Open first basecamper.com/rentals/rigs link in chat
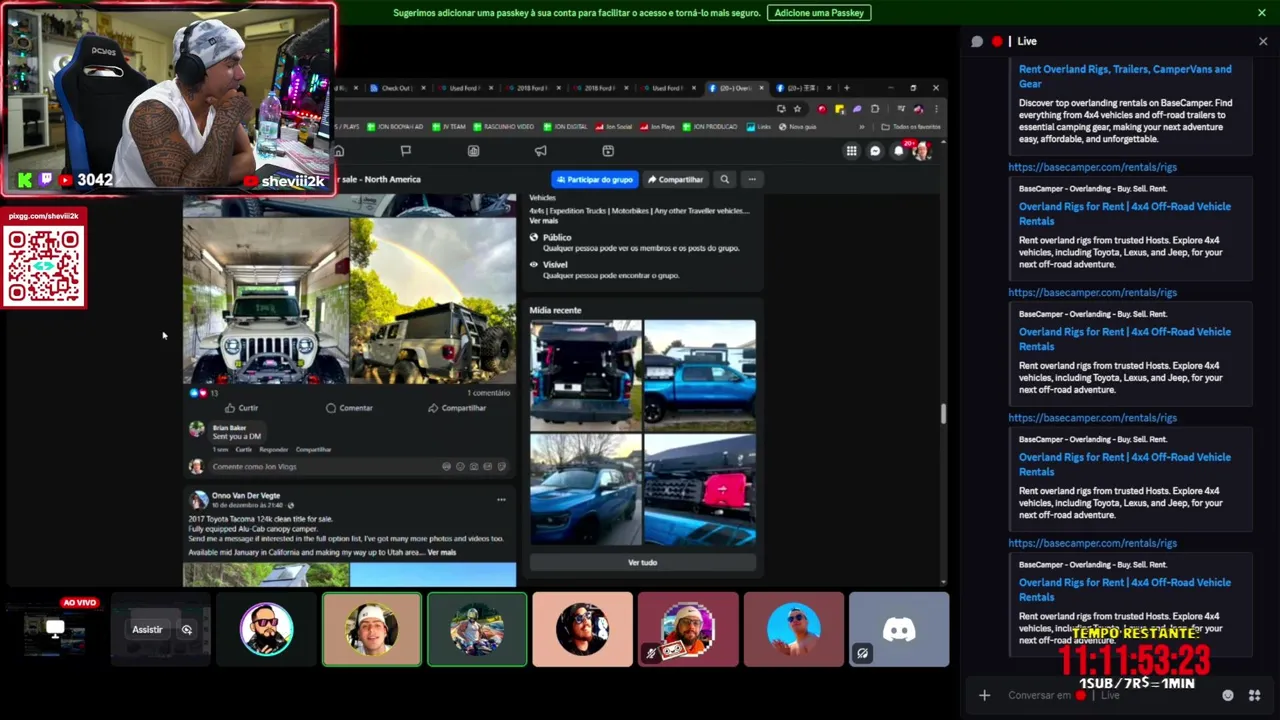The width and height of the screenshot is (1280, 720). [x=1092, y=167]
